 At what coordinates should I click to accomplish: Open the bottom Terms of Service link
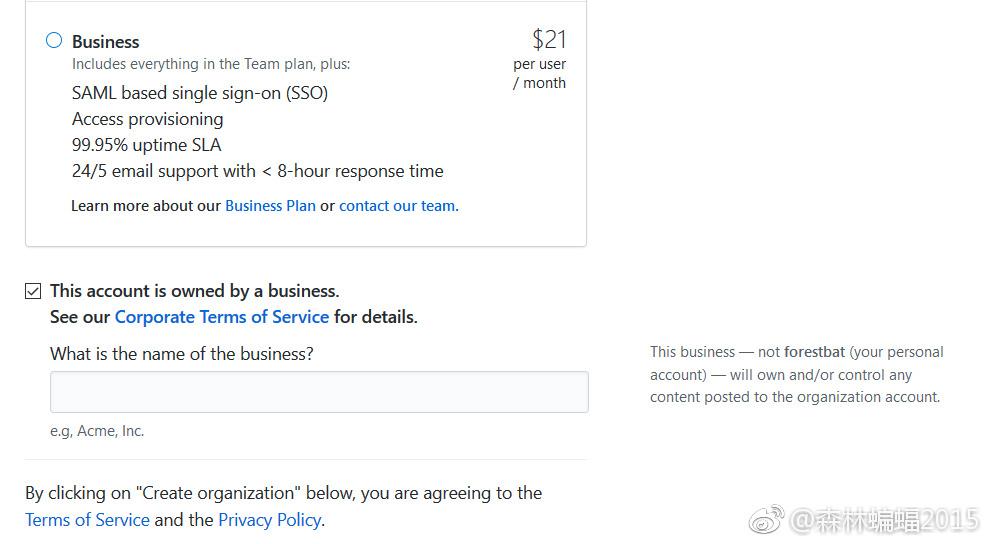click(87, 520)
